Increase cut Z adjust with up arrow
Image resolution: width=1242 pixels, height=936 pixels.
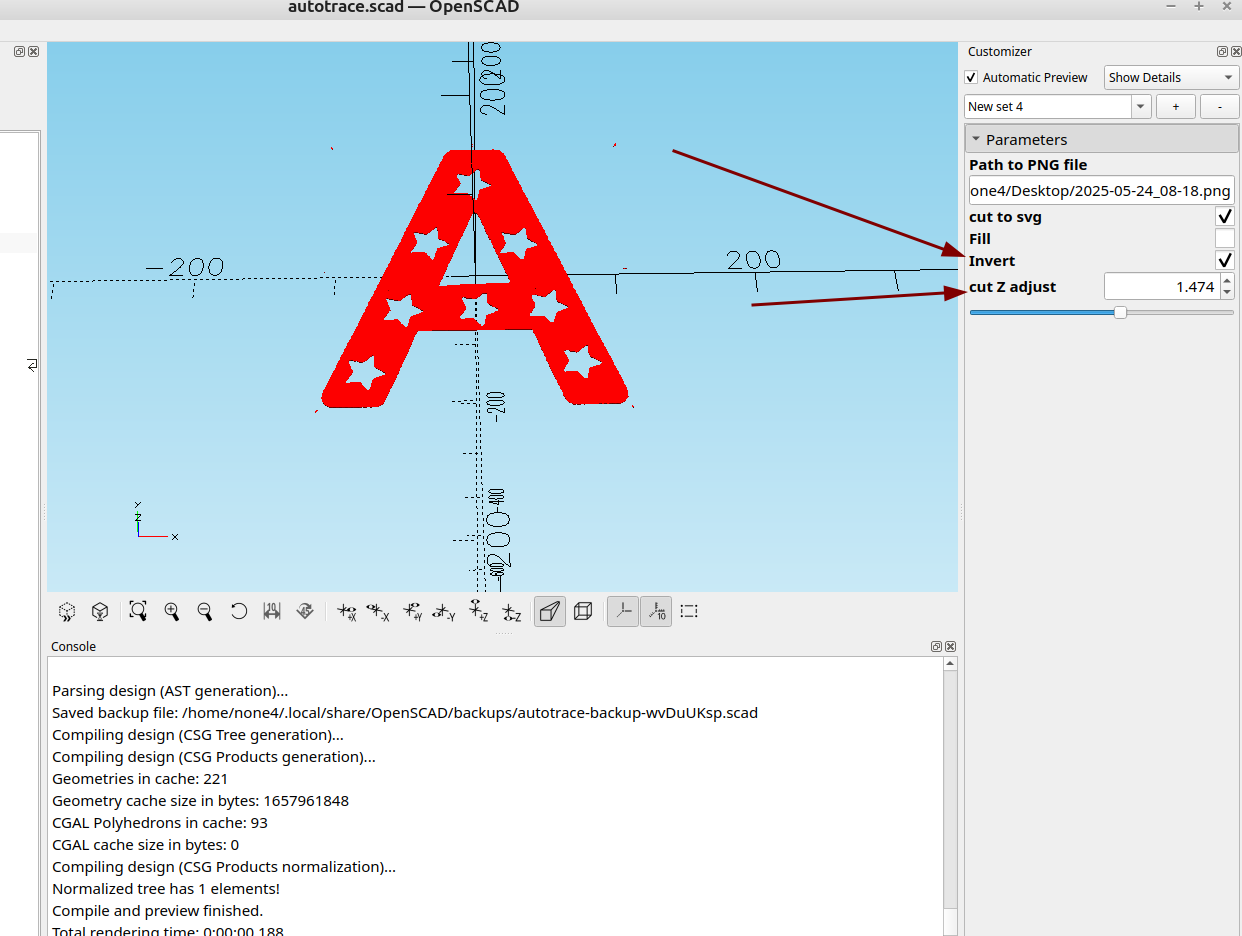click(x=1227, y=281)
